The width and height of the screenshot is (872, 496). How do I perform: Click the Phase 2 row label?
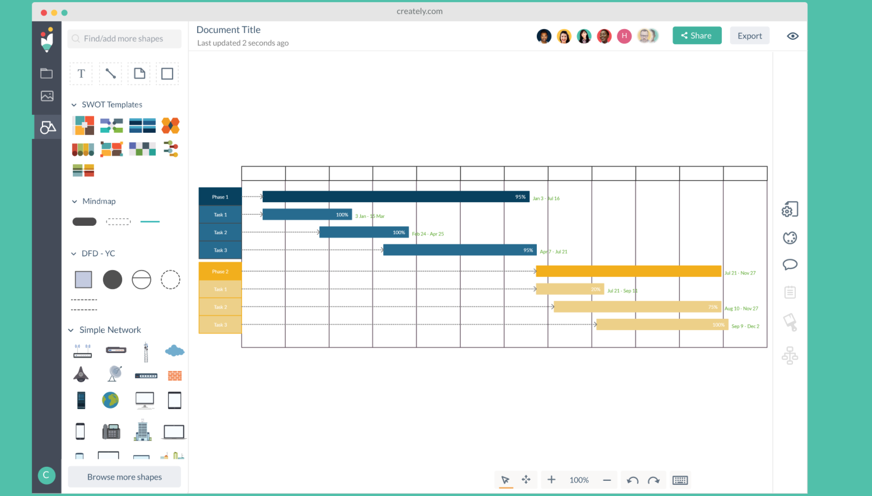pyautogui.click(x=220, y=271)
